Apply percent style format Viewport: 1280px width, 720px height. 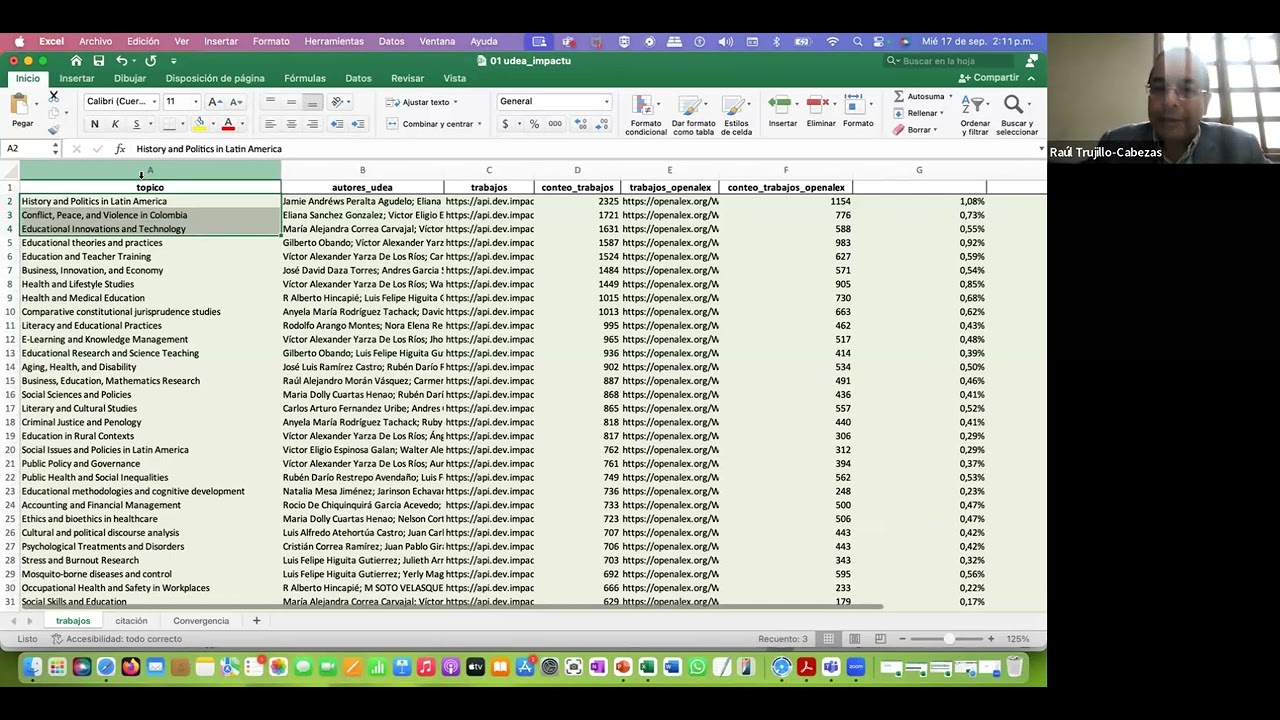[x=534, y=124]
